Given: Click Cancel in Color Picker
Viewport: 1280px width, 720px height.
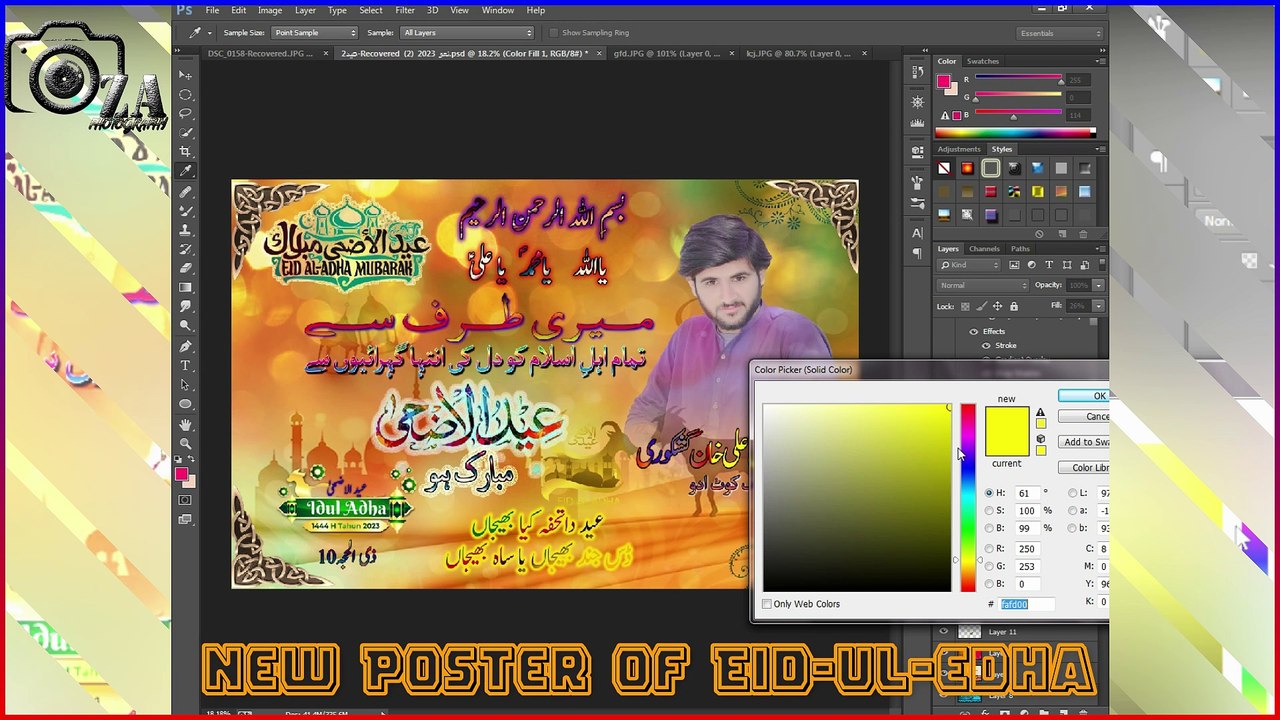Looking at the screenshot, I should click(1083, 417).
